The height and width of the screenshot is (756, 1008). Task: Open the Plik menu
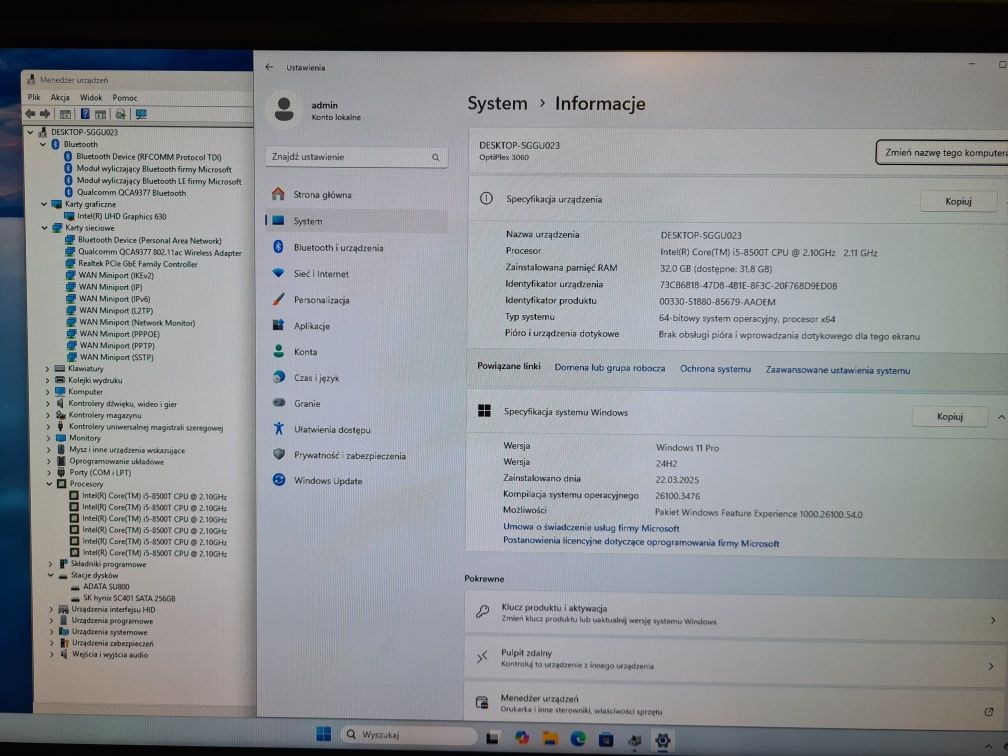click(34, 97)
